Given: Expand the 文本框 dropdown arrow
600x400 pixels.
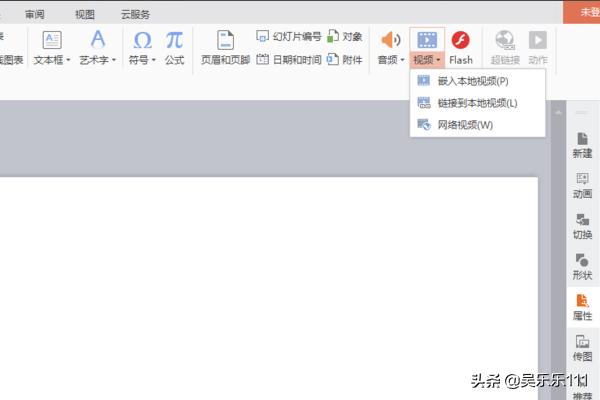Looking at the screenshot, I should click(68, 60).
